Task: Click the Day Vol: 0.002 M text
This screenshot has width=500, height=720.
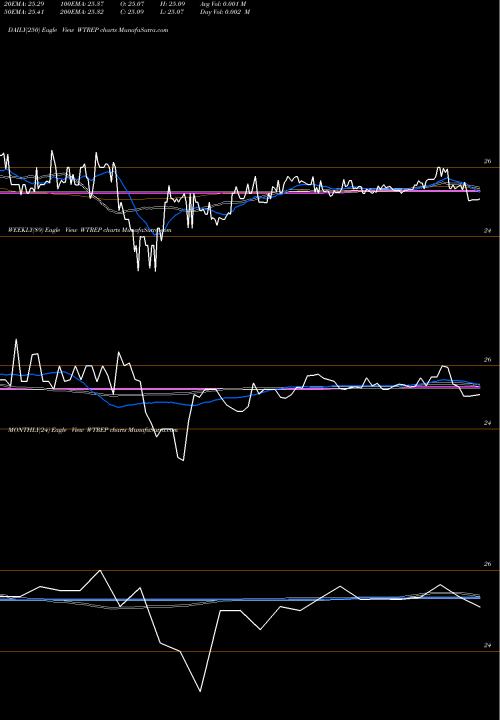Action: (225, 12)
